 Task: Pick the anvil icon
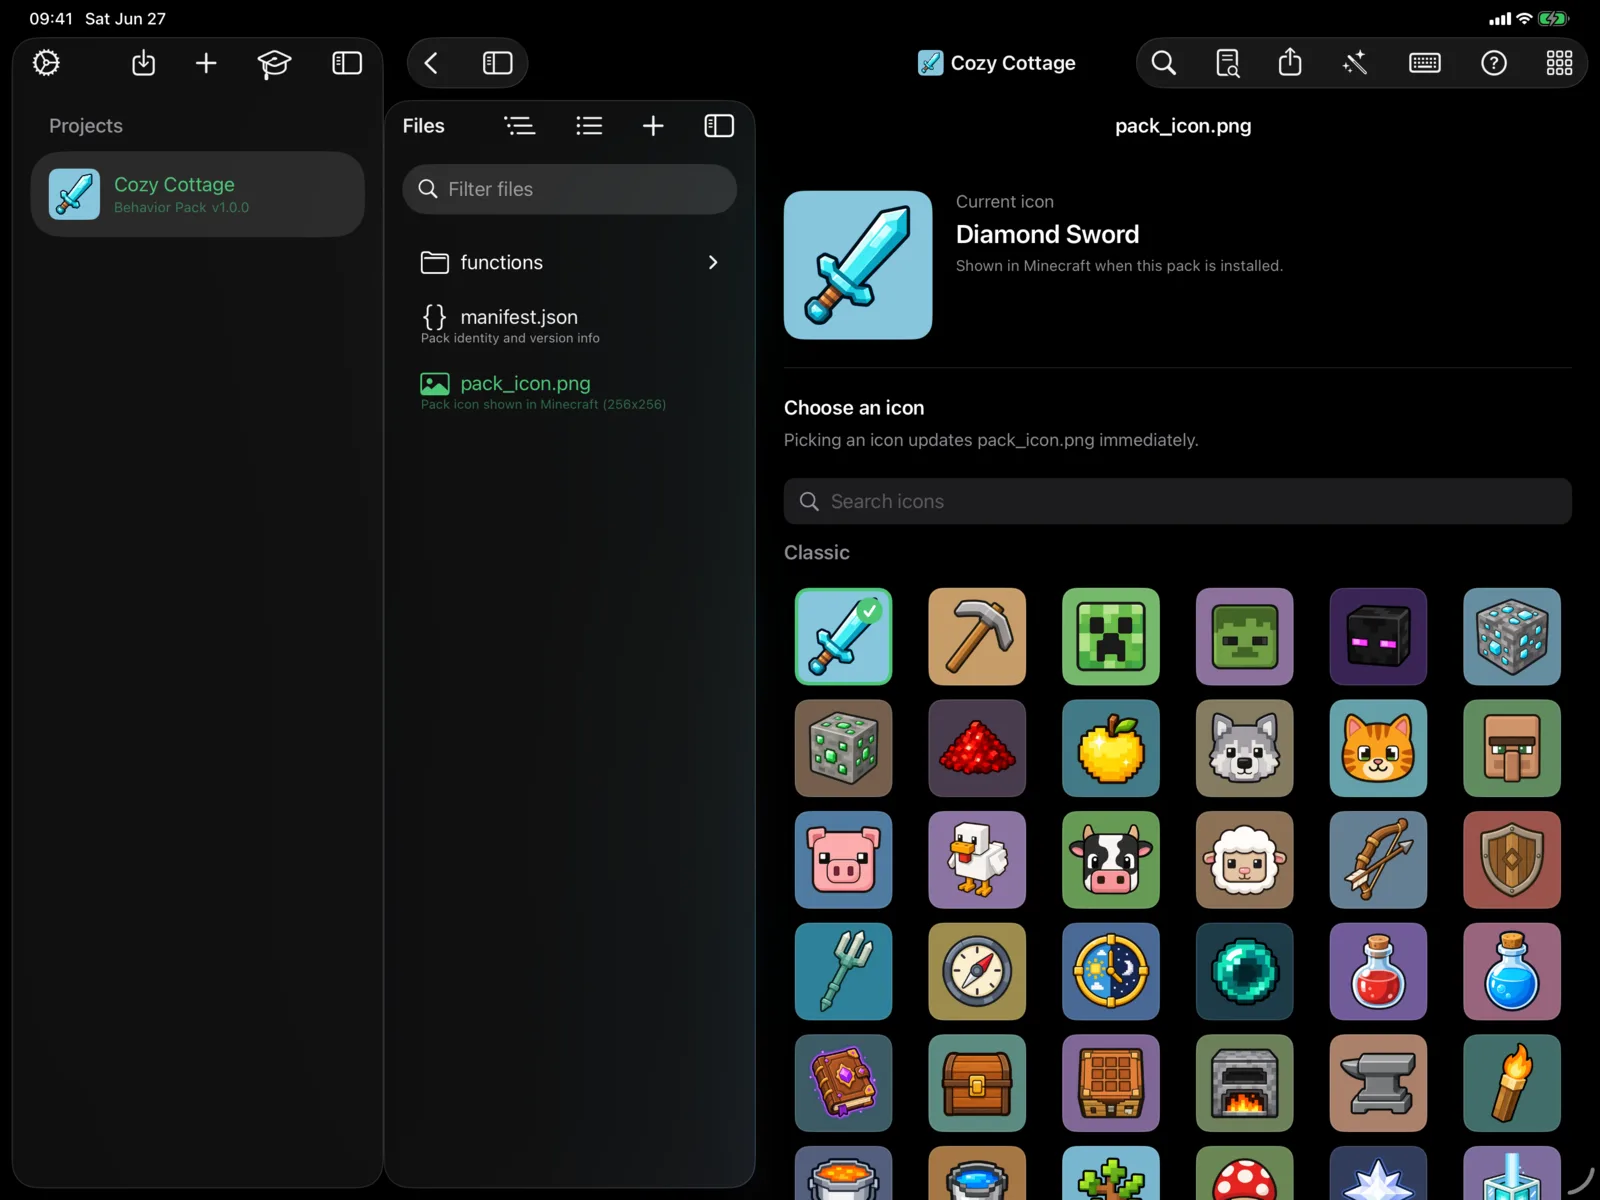1378,1083
